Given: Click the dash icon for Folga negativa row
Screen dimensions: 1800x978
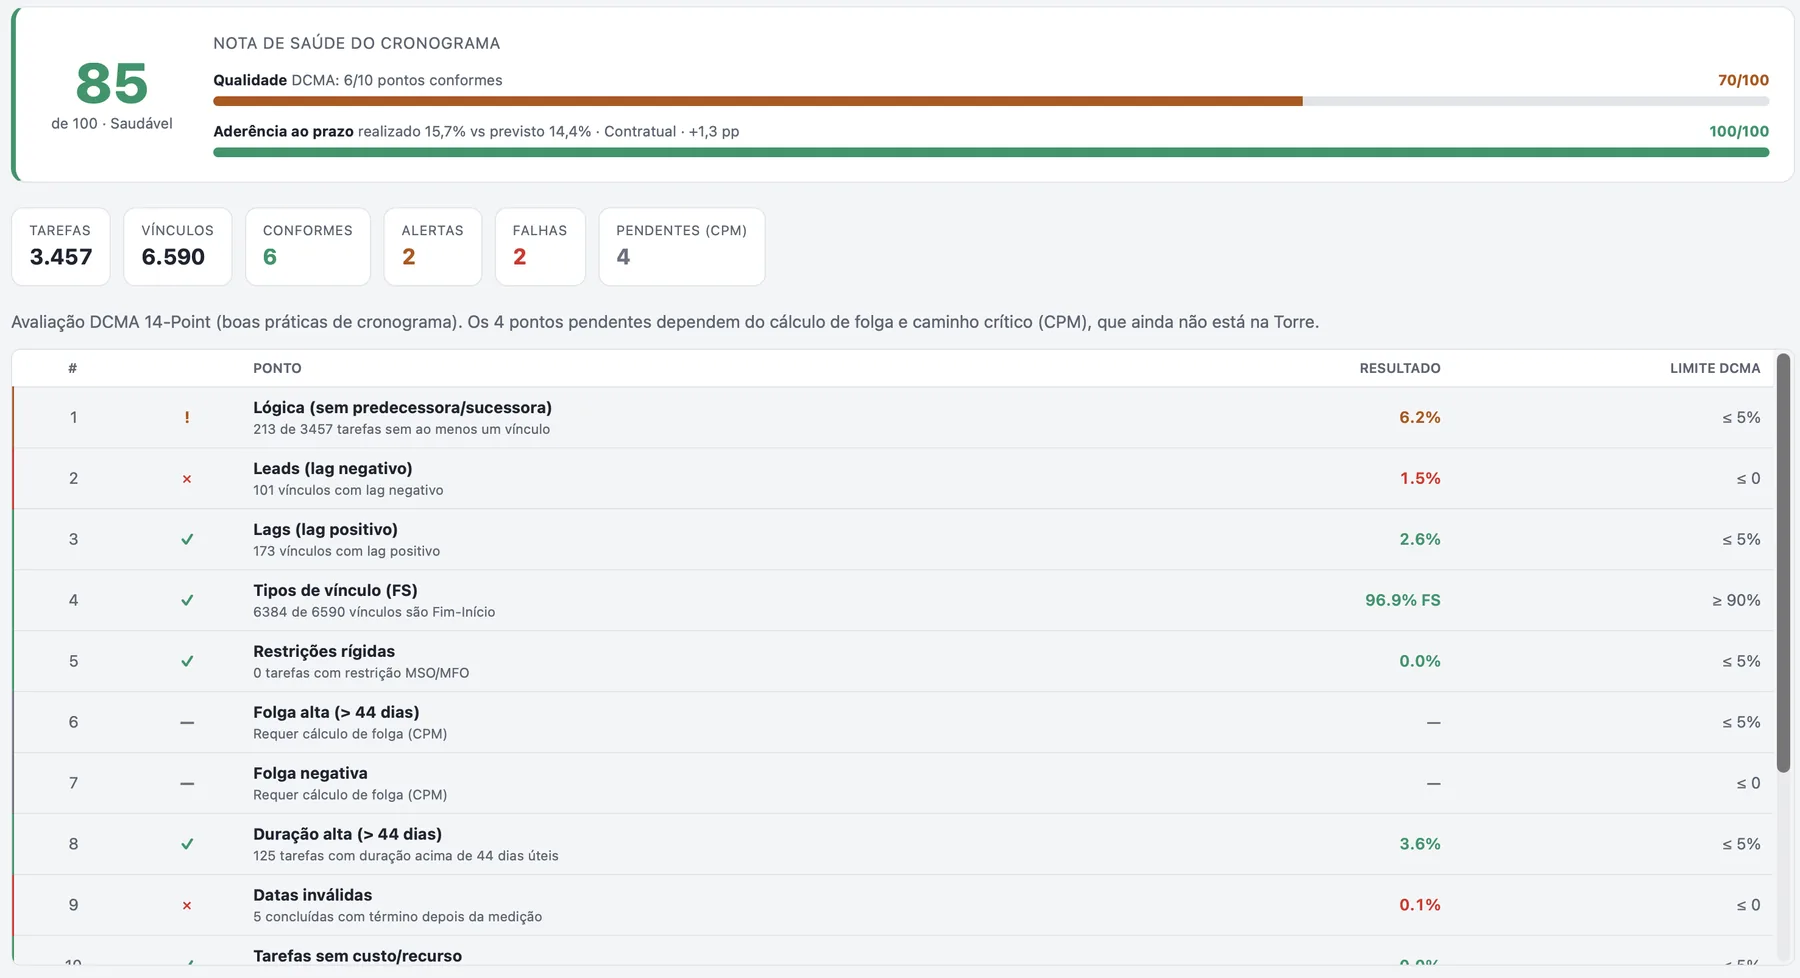Looking at the screenshot, I should pyautogui.click(x=187, y=783).
